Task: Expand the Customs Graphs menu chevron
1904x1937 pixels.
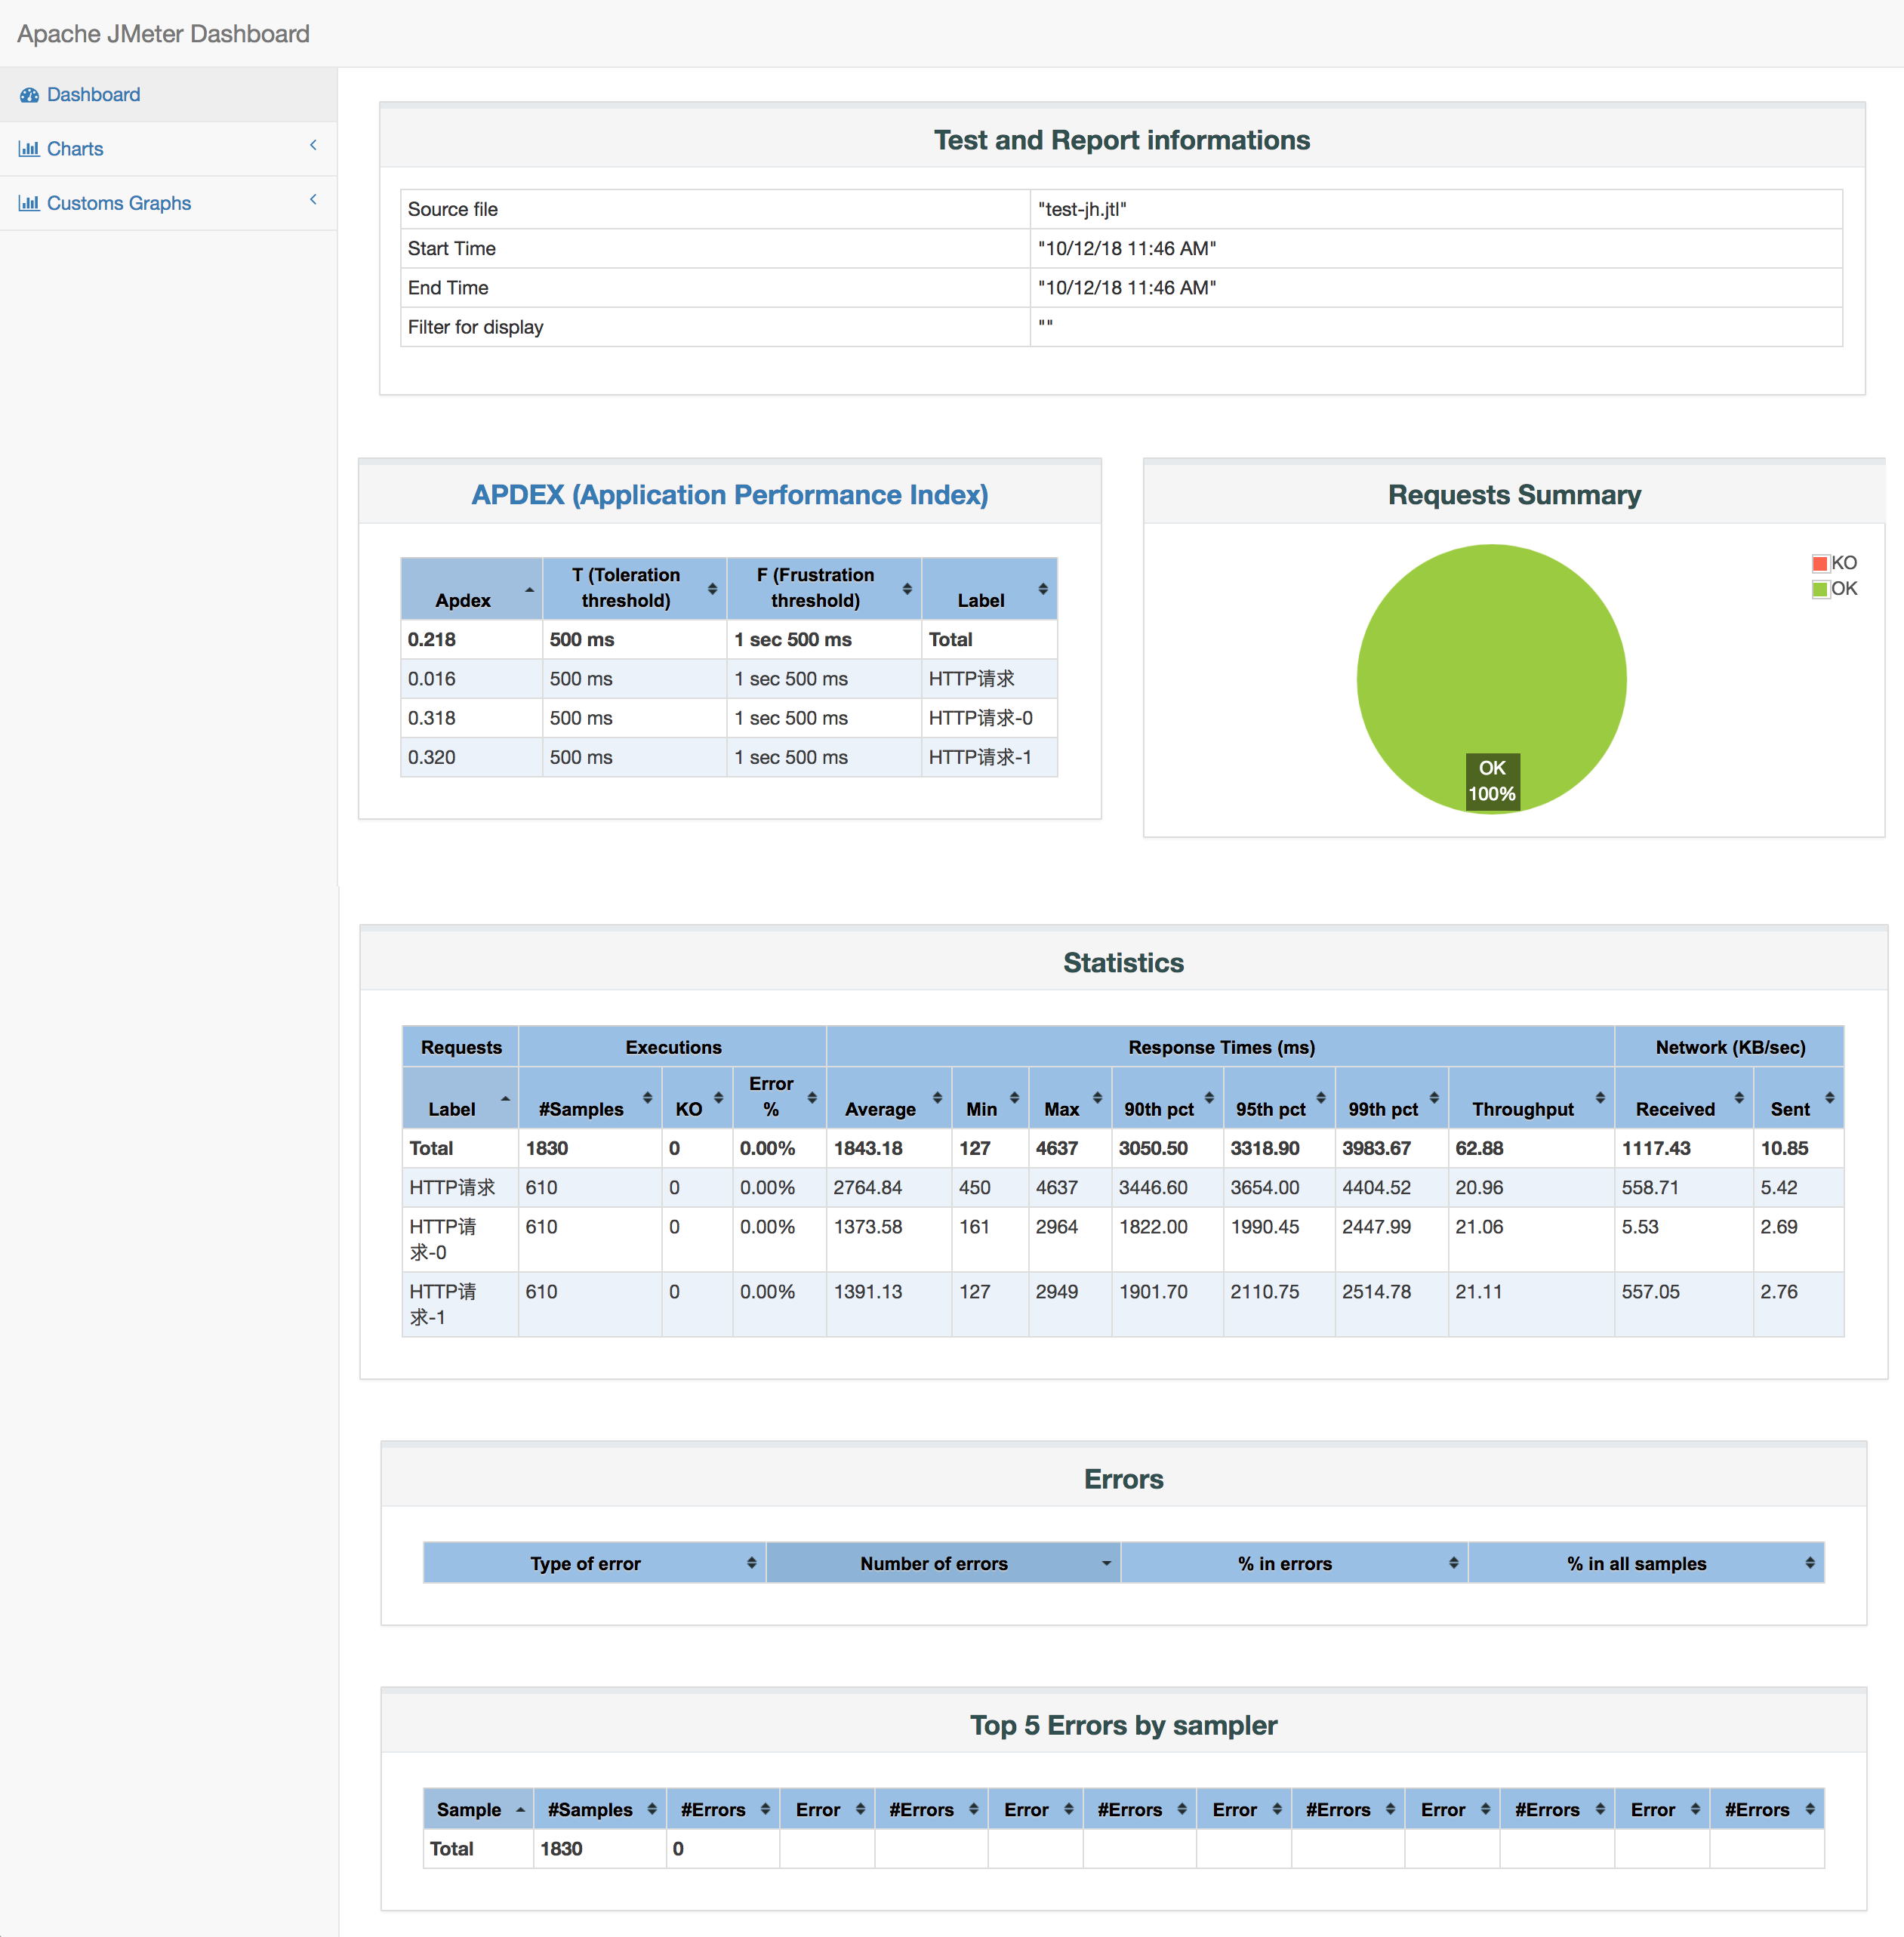Action: pos(313,200)
